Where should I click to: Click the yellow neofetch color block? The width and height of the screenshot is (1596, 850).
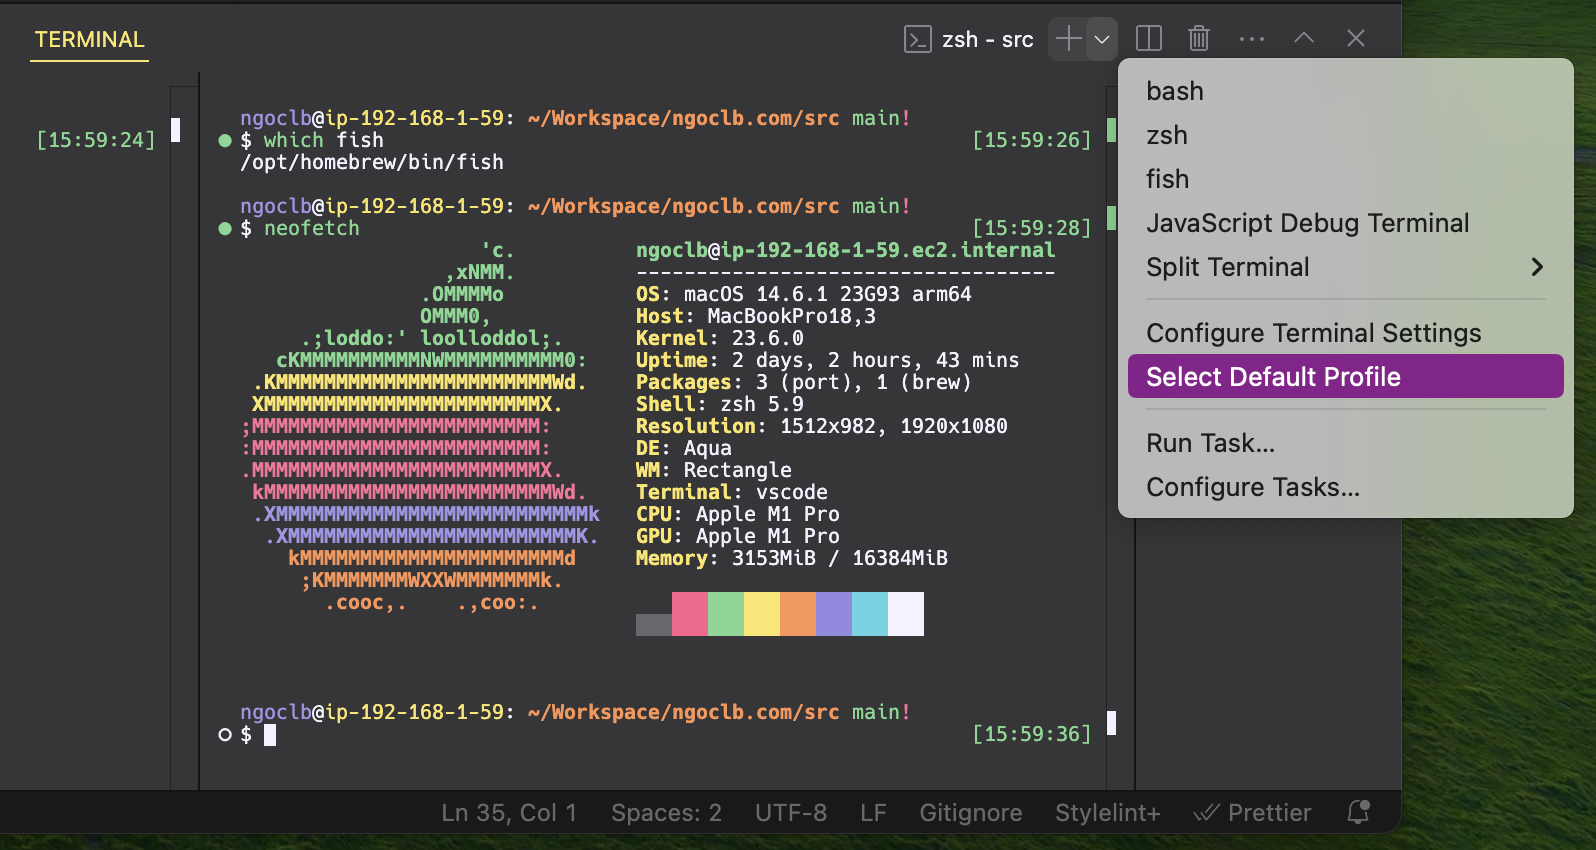[762, 614]
